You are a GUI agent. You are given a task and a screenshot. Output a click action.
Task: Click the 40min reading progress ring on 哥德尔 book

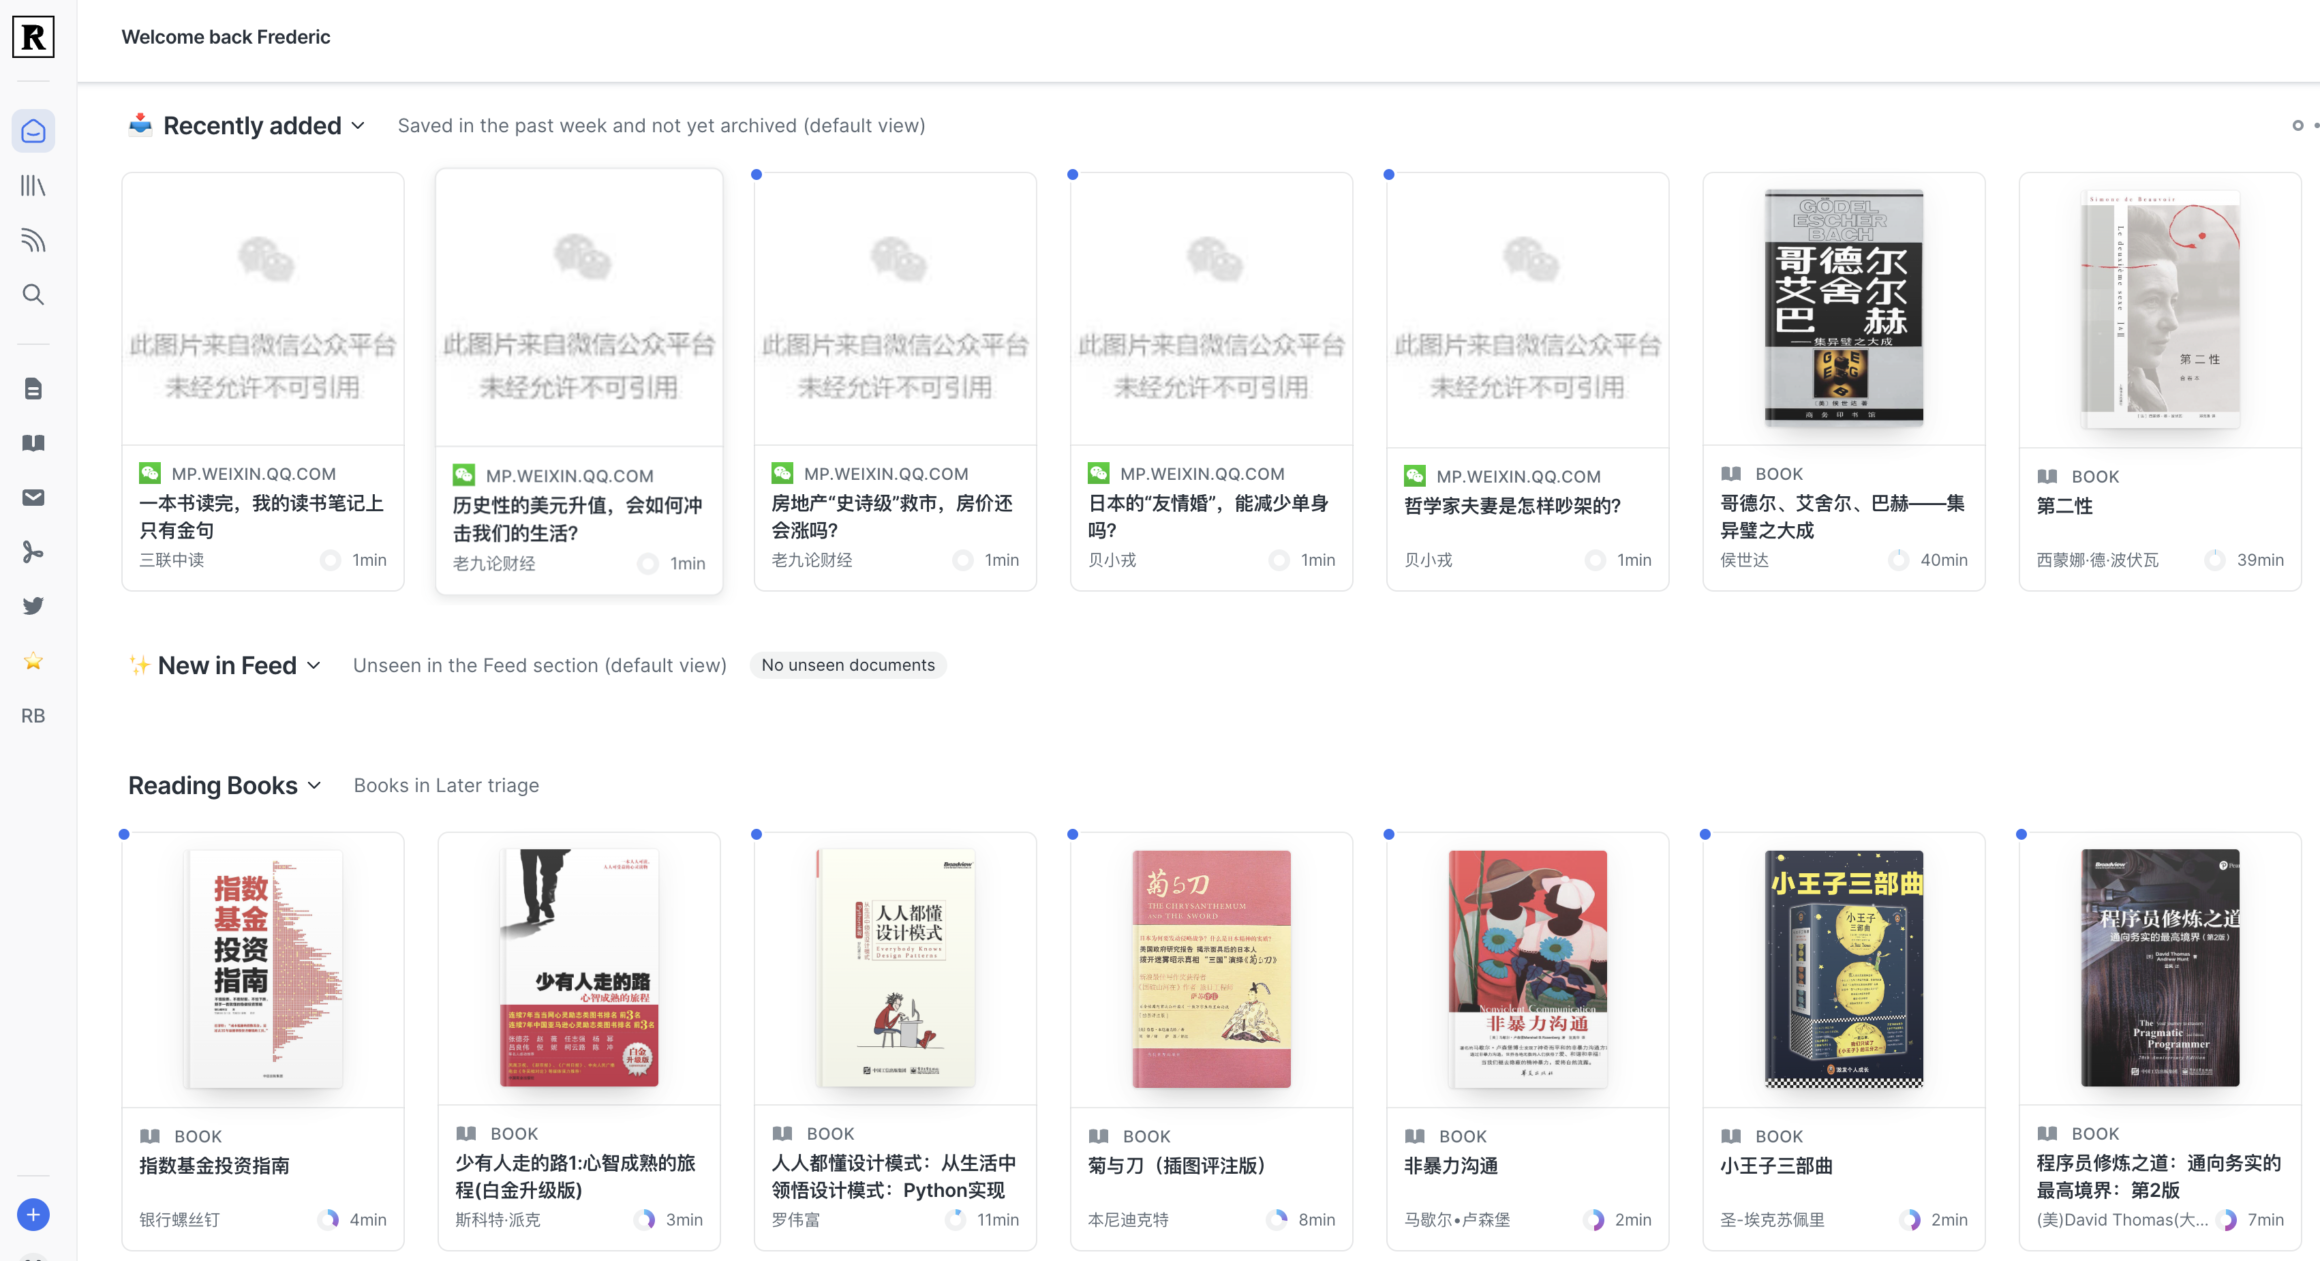pos(1899,560)
